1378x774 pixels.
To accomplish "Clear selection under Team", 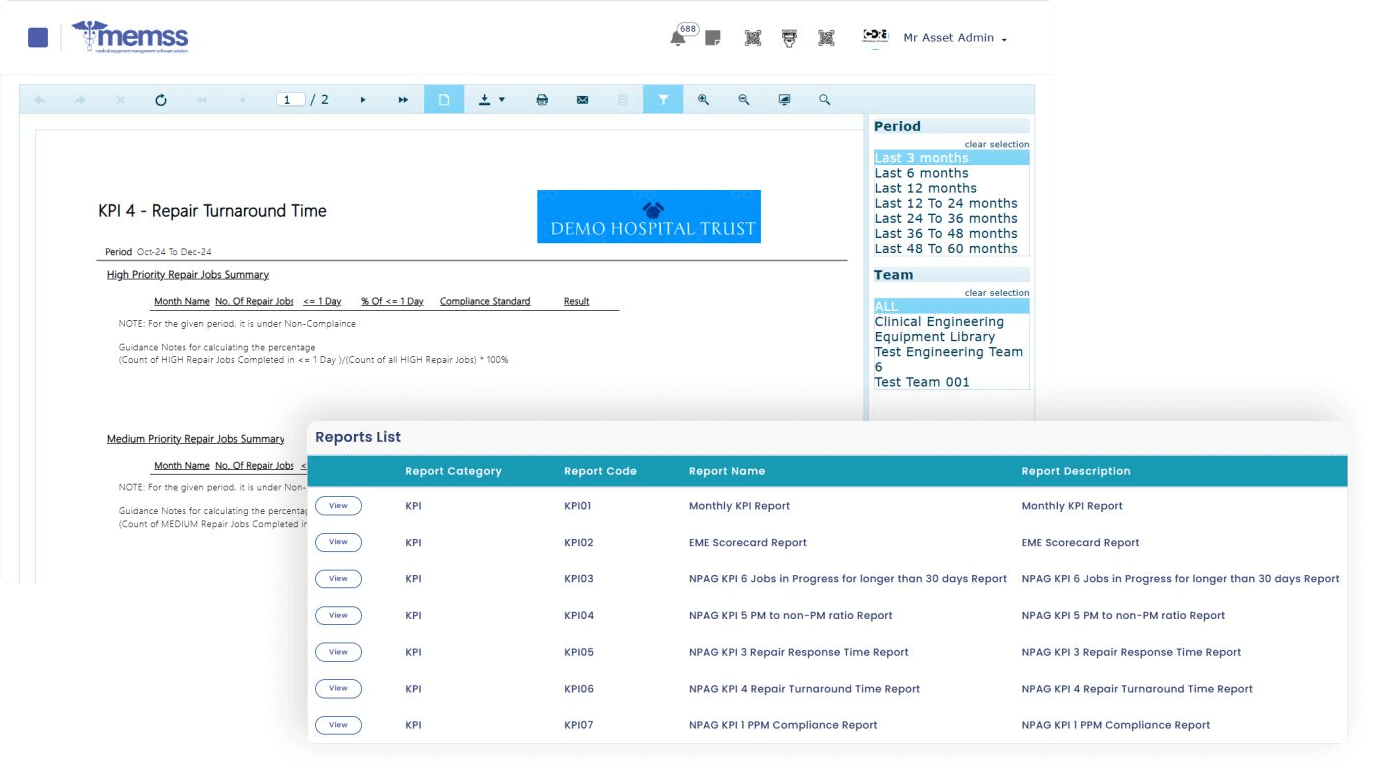I will tap(996, 293).
